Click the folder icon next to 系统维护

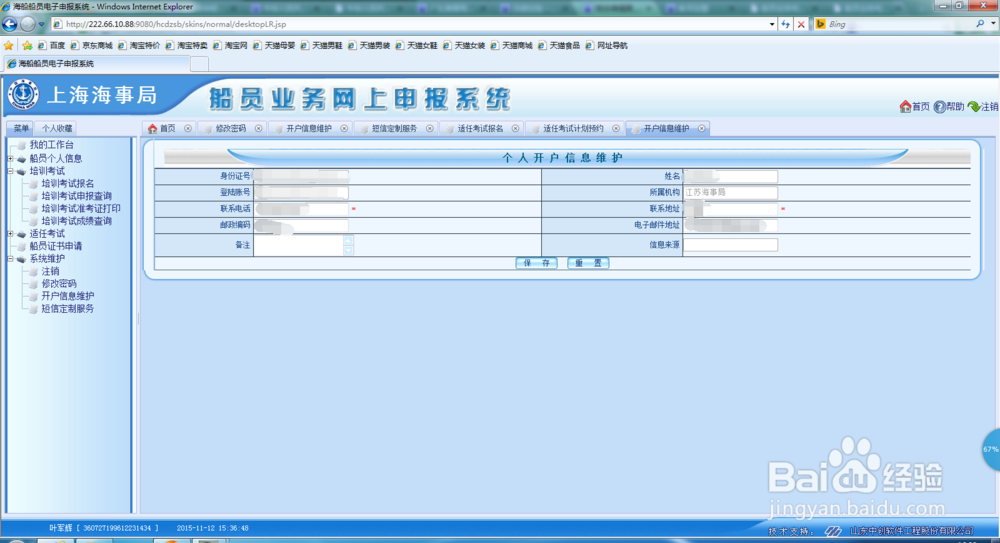[22, 258]
